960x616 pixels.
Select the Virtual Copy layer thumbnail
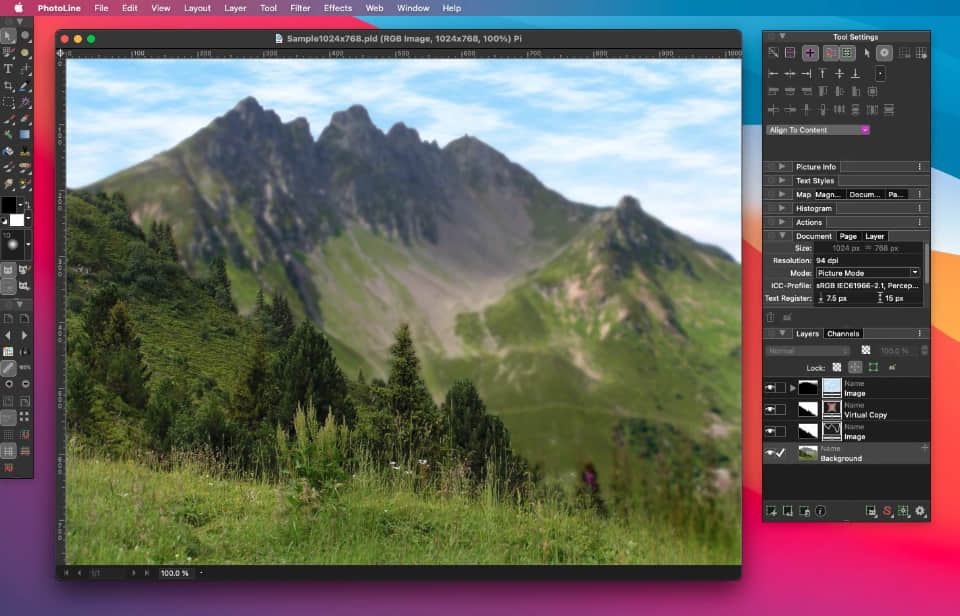point(831,410)
